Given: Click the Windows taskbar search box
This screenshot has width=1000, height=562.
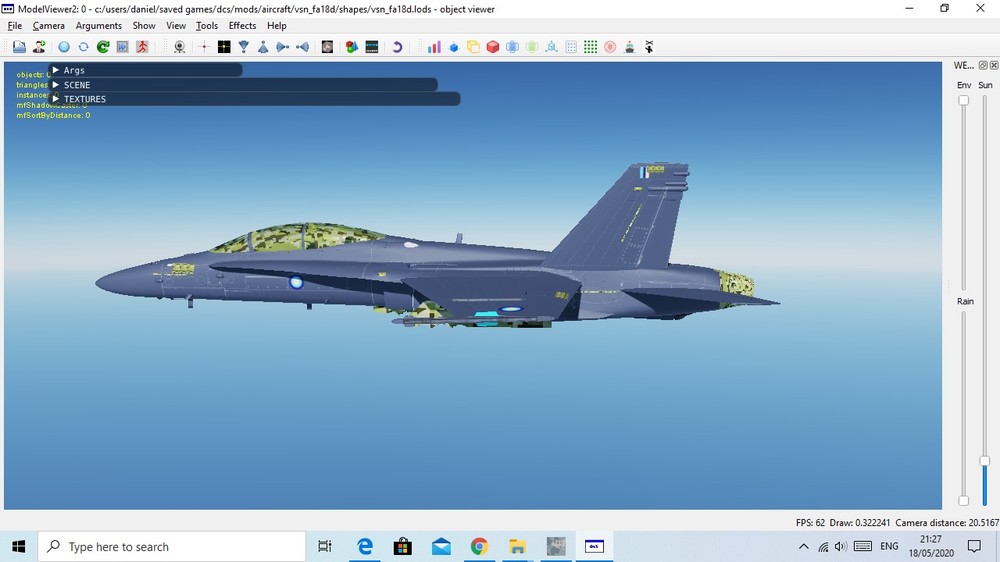Looking at the screenshot, I should [x=171, y=547].
